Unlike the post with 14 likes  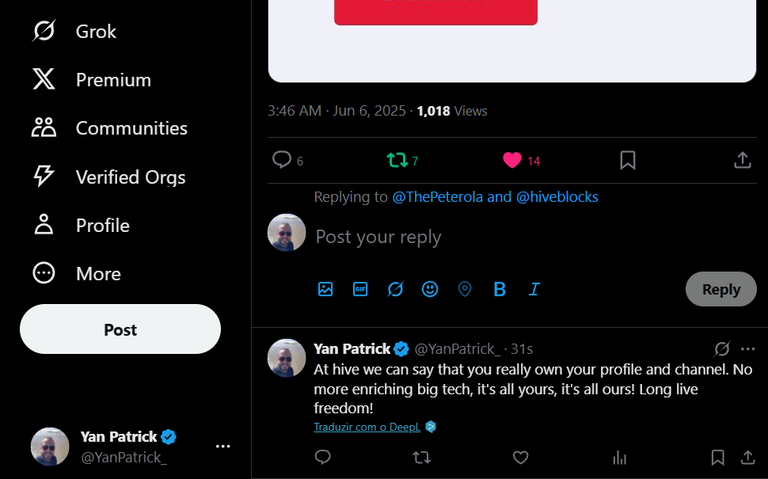[521, 160]
